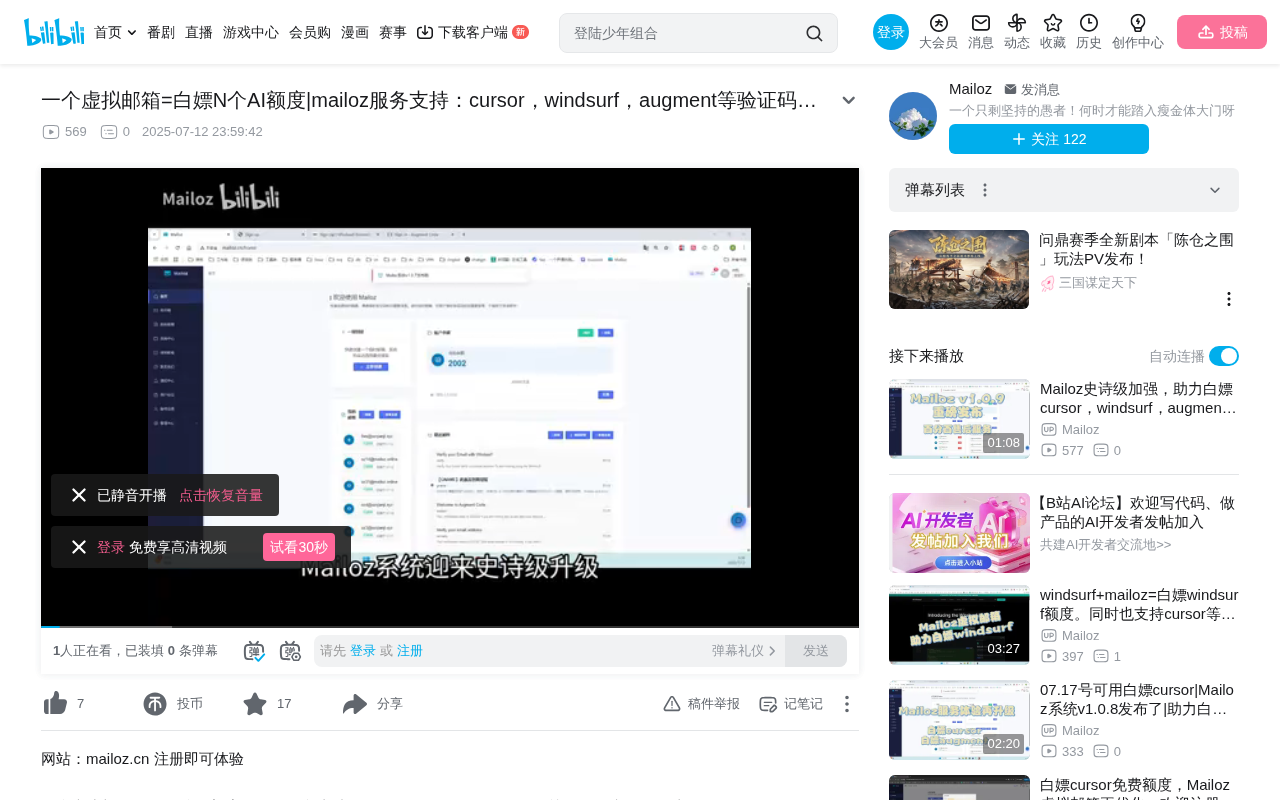Open 记笔记 notes icon
This screenshot has height=800, width=1280.
768,704
